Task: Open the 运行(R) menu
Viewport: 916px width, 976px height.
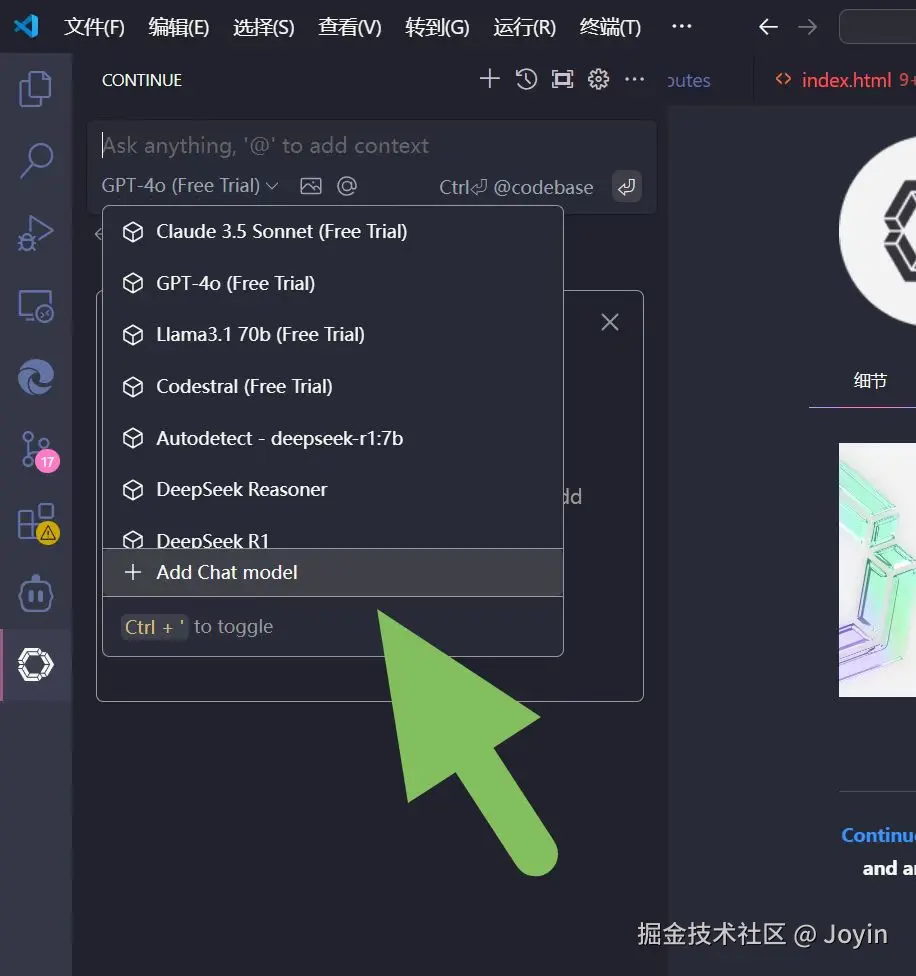Action: (x=525, y=27)
